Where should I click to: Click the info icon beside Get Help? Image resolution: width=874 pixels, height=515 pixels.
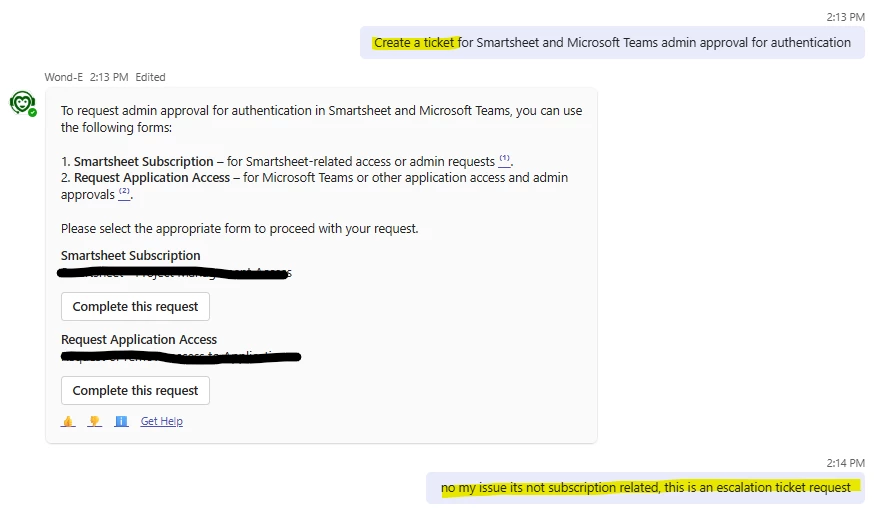[121, 421]
